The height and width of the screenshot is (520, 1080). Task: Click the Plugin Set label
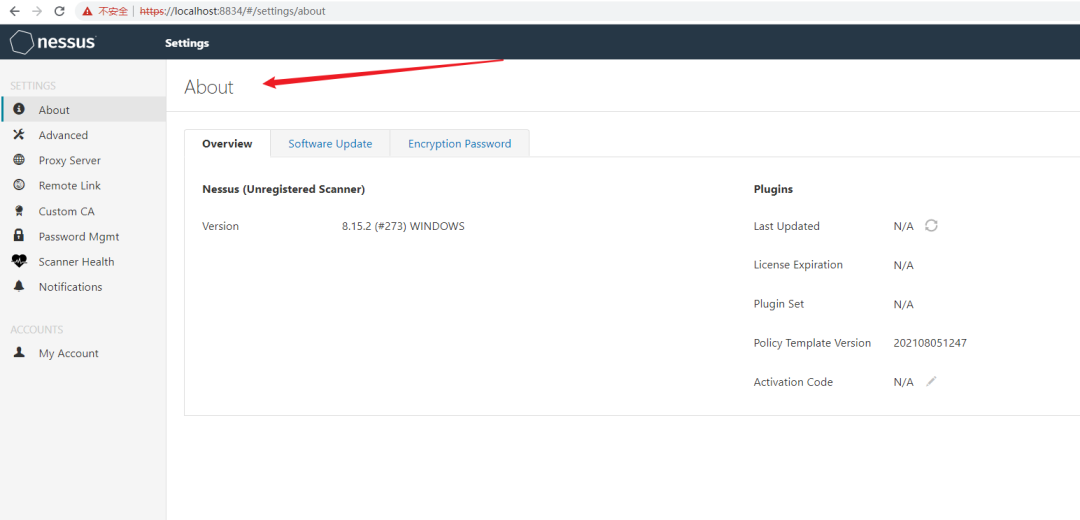click(778, 304)
